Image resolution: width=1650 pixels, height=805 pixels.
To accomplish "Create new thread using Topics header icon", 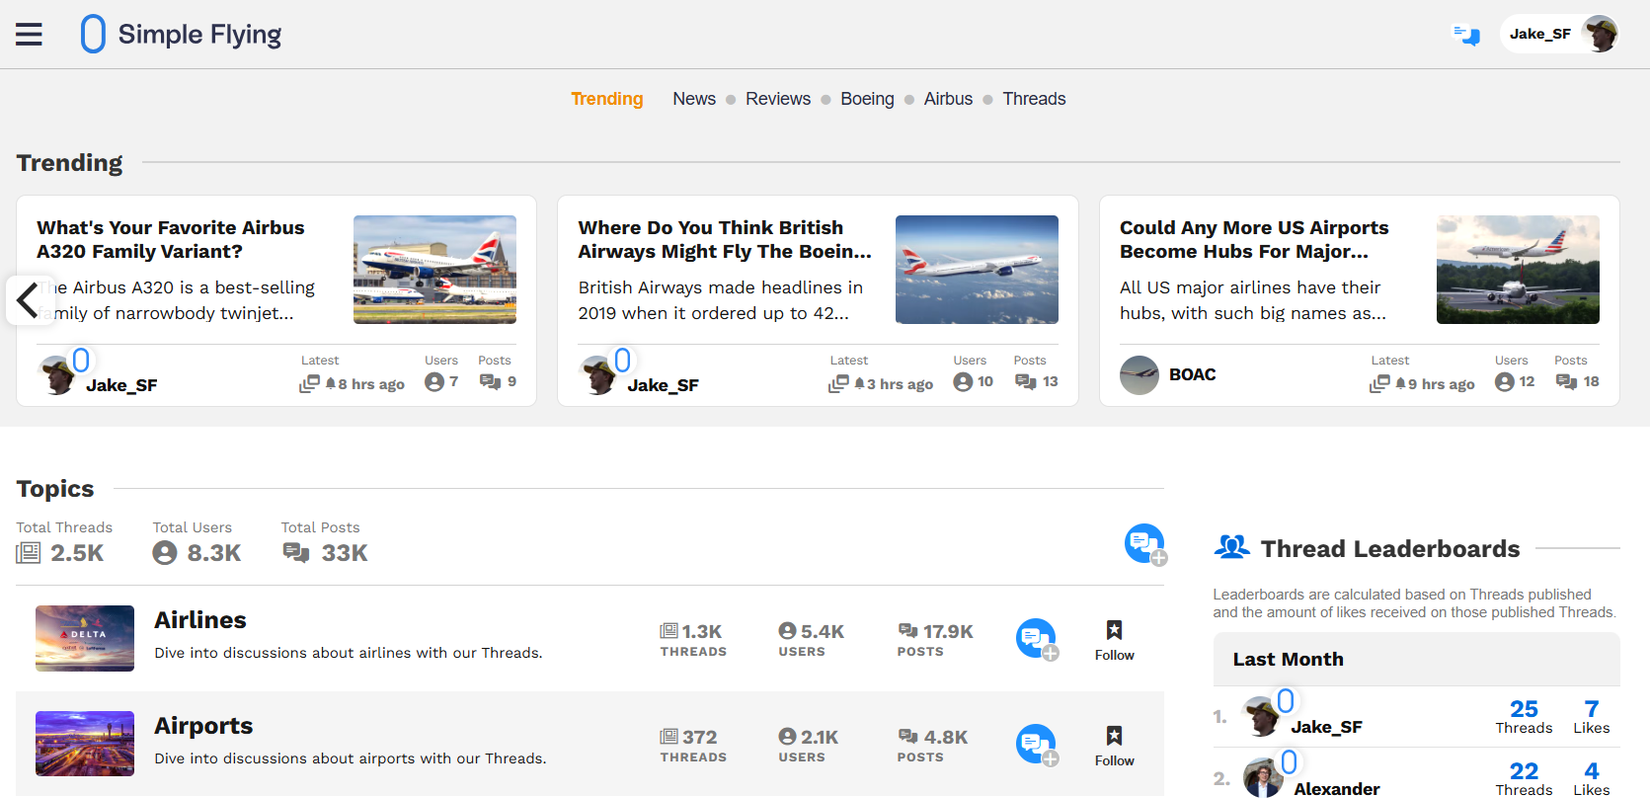I will tap(1145, 544).
